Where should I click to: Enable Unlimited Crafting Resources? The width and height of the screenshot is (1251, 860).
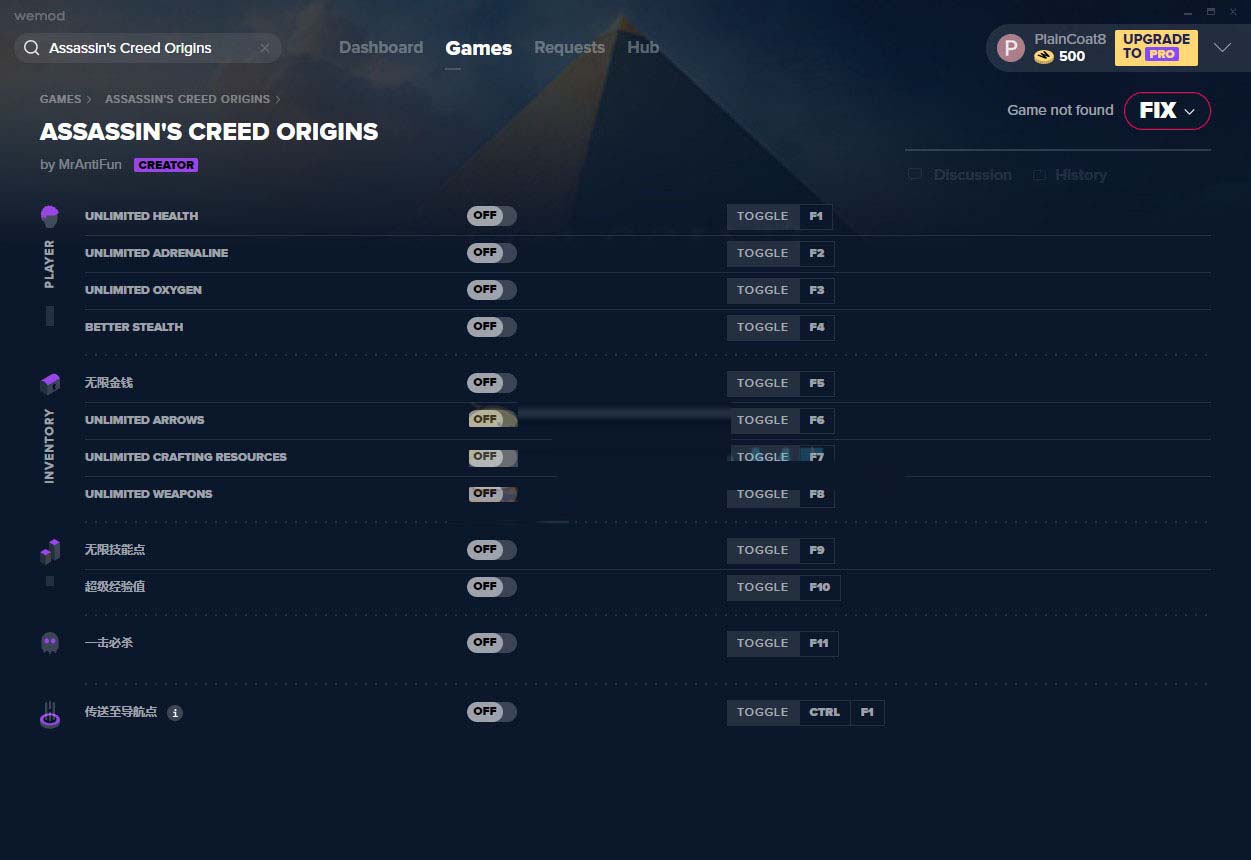coord(492,457)
